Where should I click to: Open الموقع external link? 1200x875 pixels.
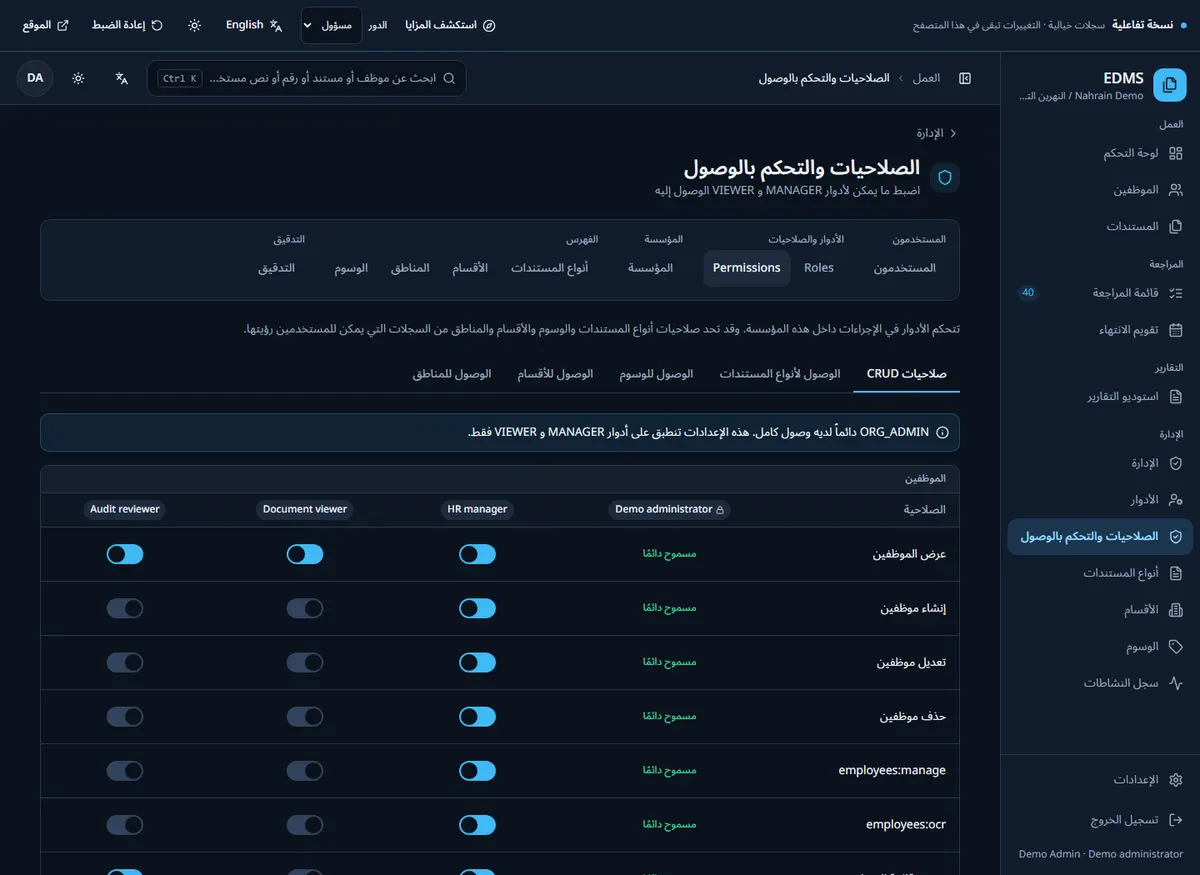45,25
